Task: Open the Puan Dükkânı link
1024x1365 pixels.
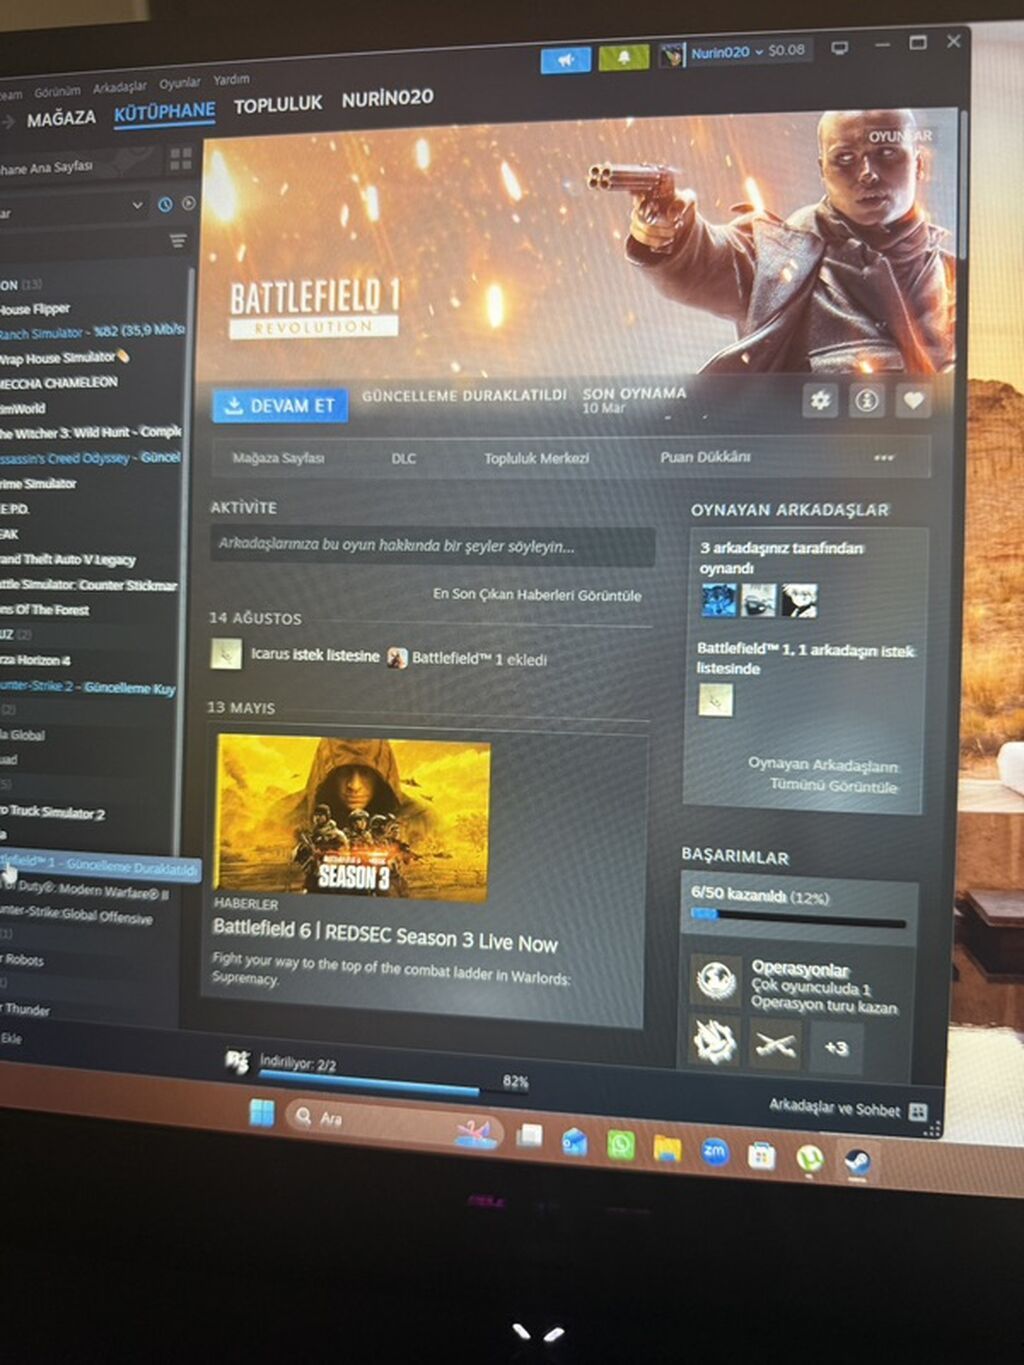Action: (705, 457)
